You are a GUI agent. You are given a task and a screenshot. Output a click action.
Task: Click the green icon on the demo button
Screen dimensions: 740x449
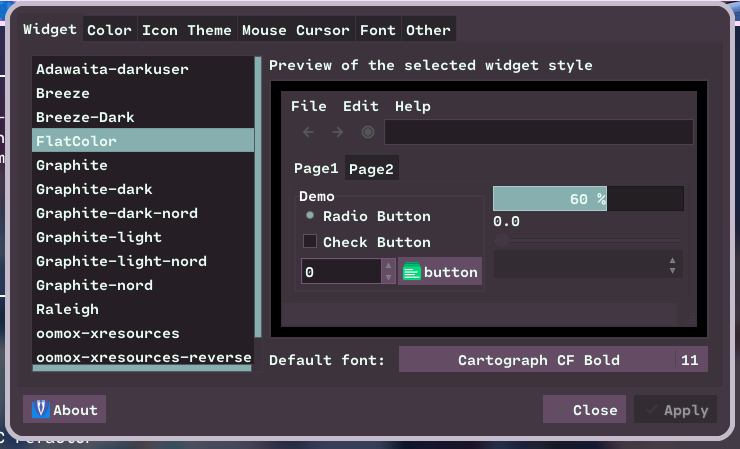coord(412,272)
